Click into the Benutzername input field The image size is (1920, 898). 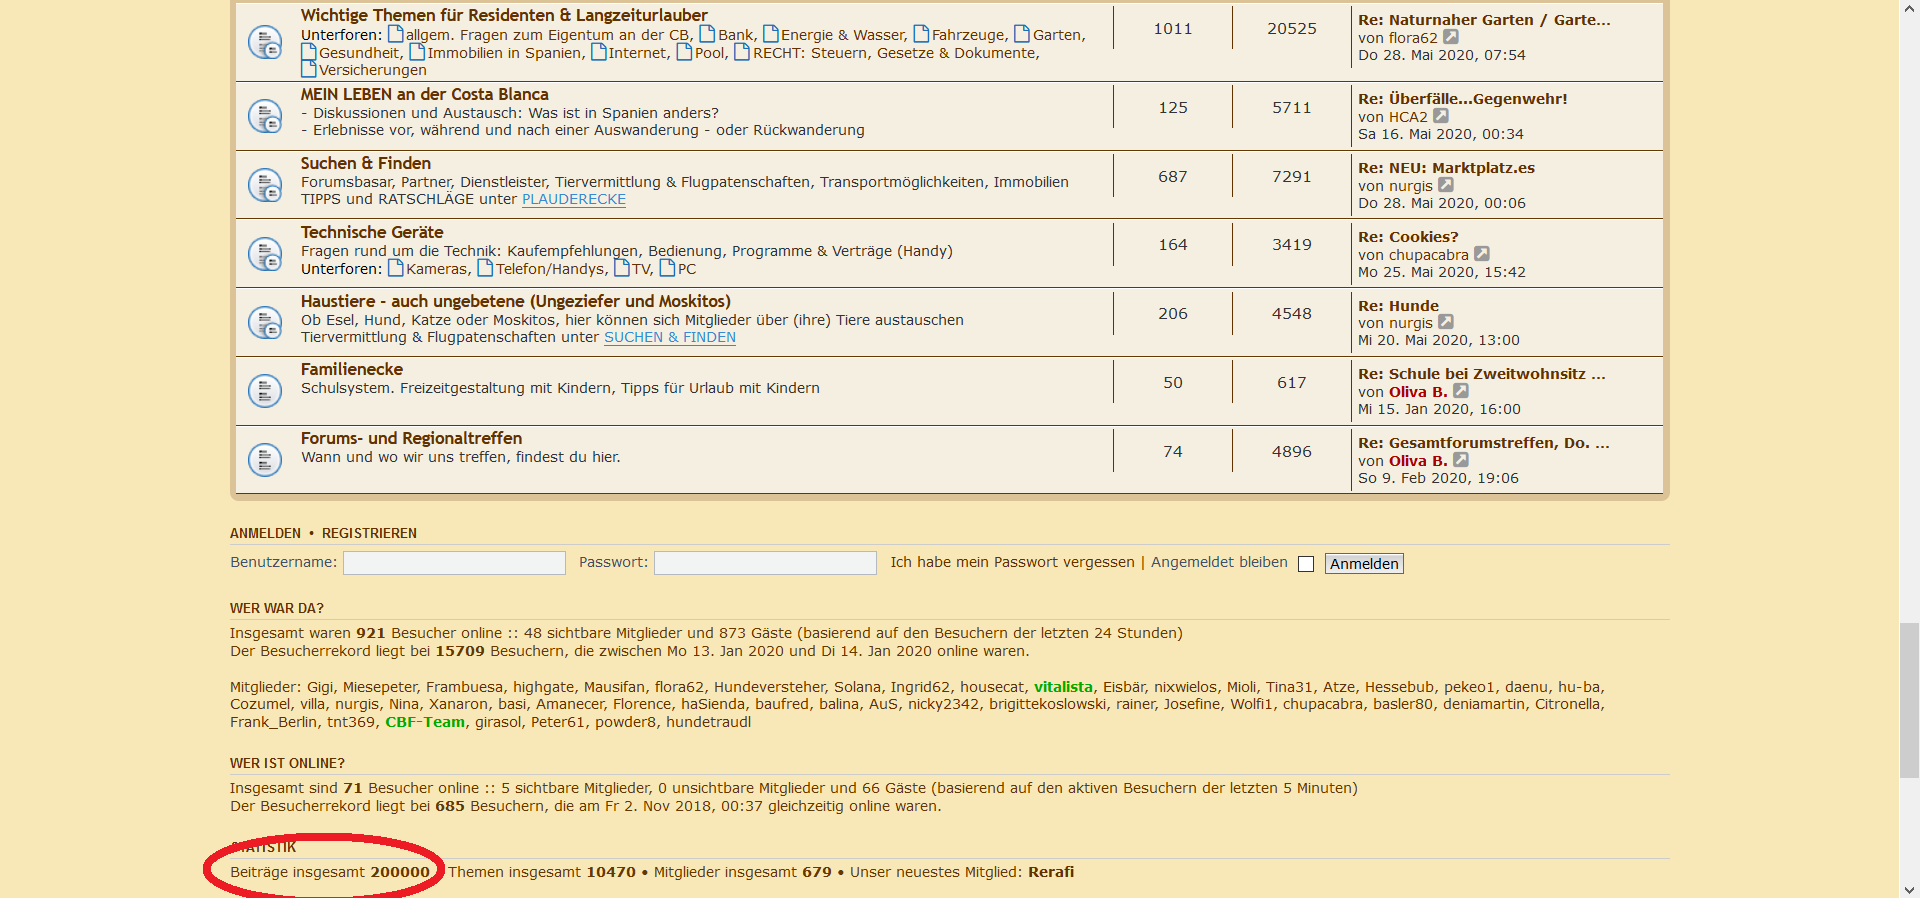(x=454, y=563)
